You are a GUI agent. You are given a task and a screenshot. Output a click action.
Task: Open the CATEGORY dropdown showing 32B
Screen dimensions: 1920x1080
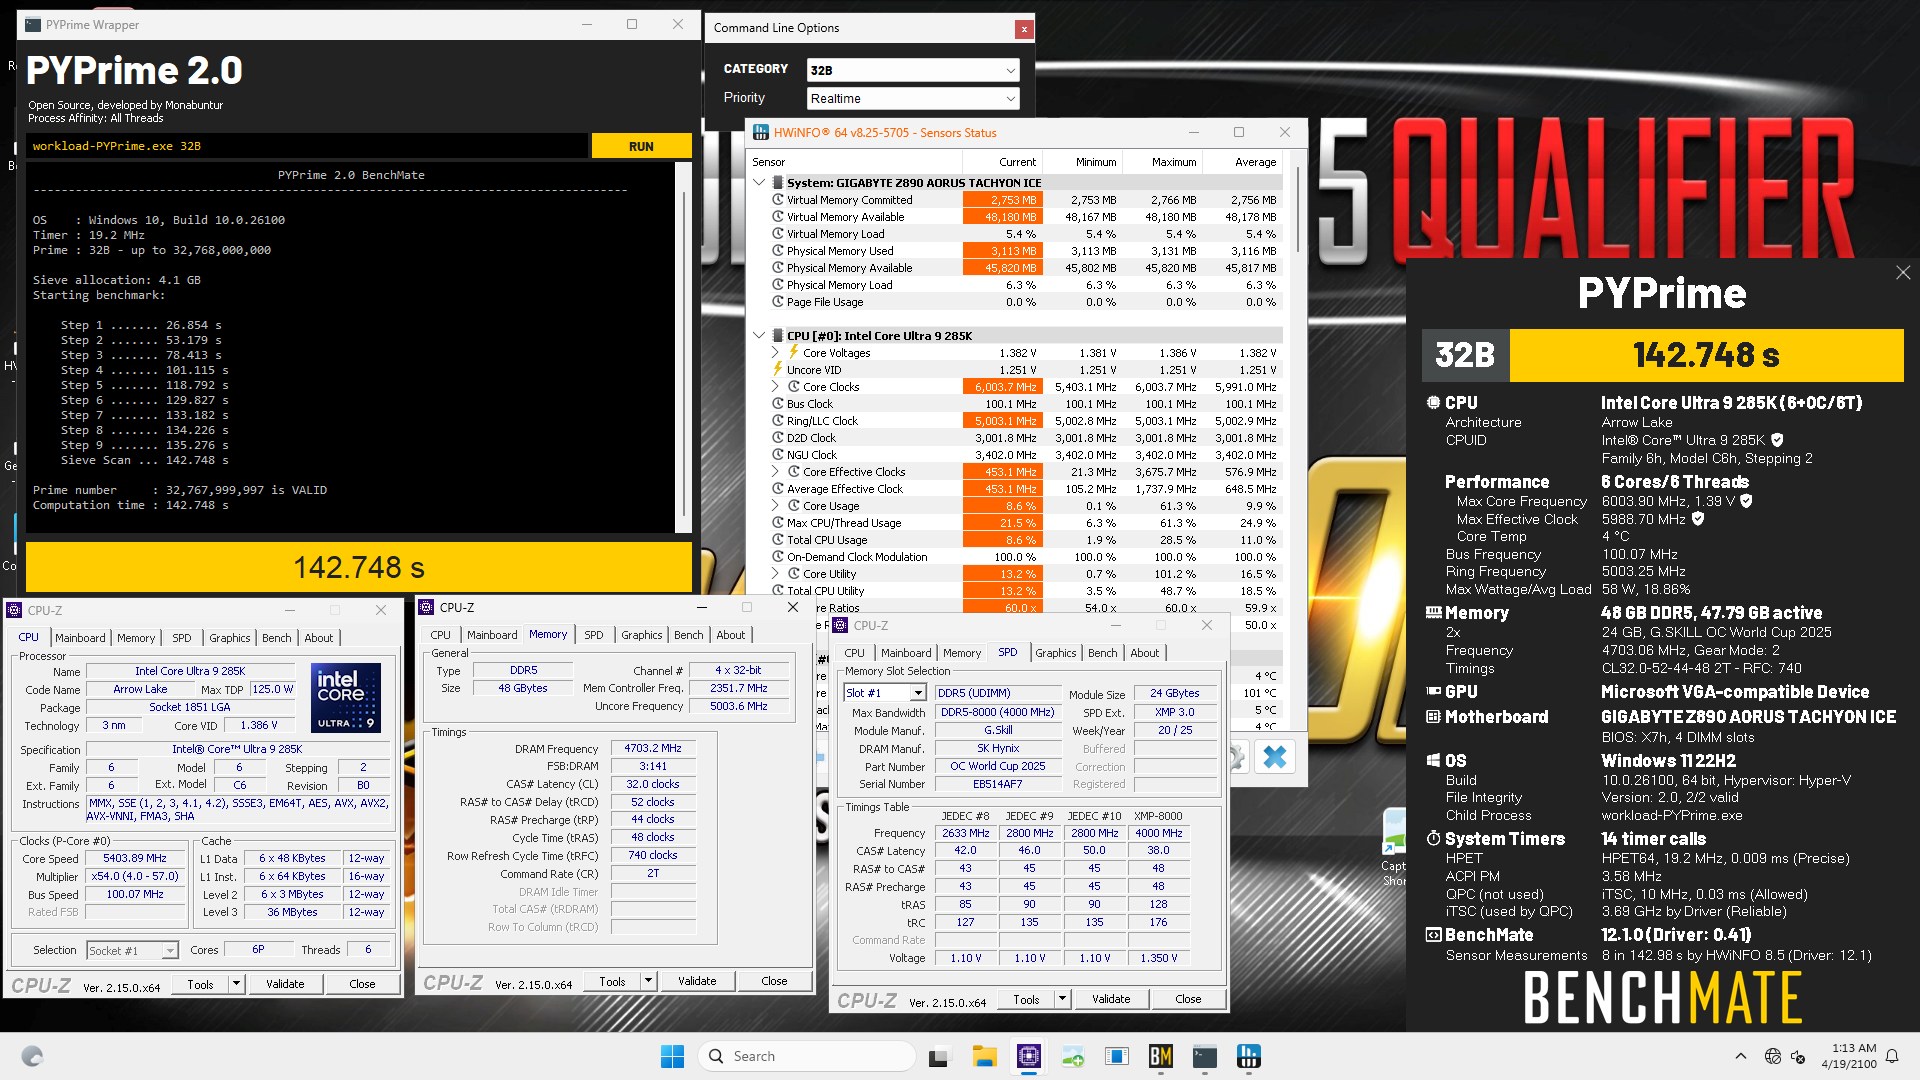[x=913, y=70]
